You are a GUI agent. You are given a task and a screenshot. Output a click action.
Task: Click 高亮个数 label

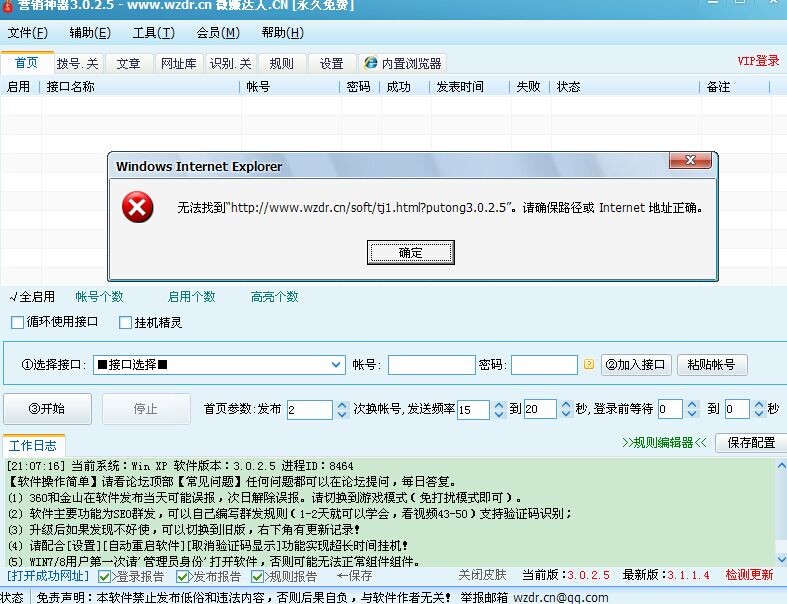pos(275,297)
